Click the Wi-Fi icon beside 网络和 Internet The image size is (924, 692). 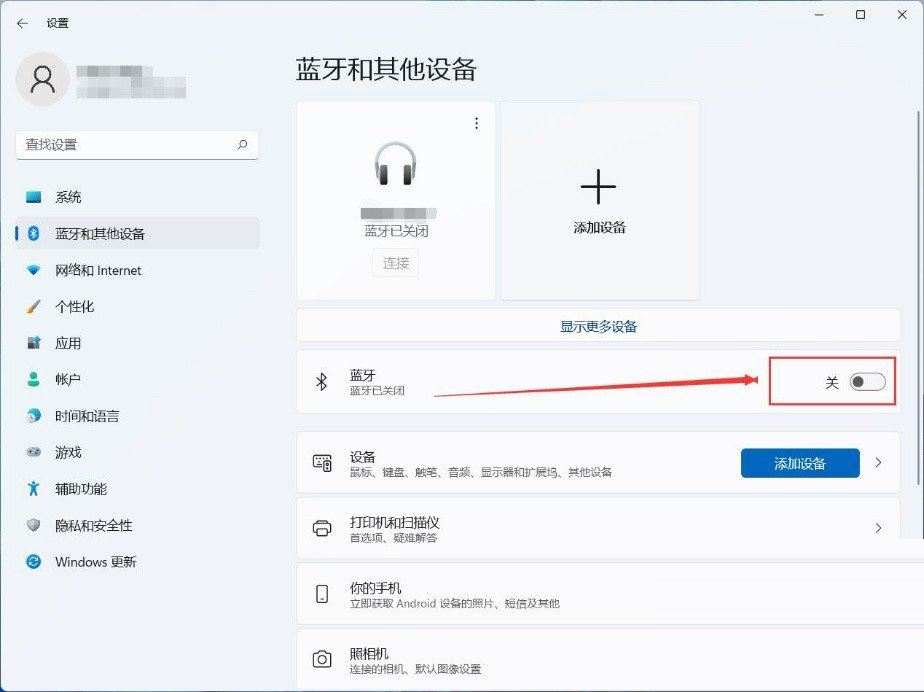[x=34, y=270]
